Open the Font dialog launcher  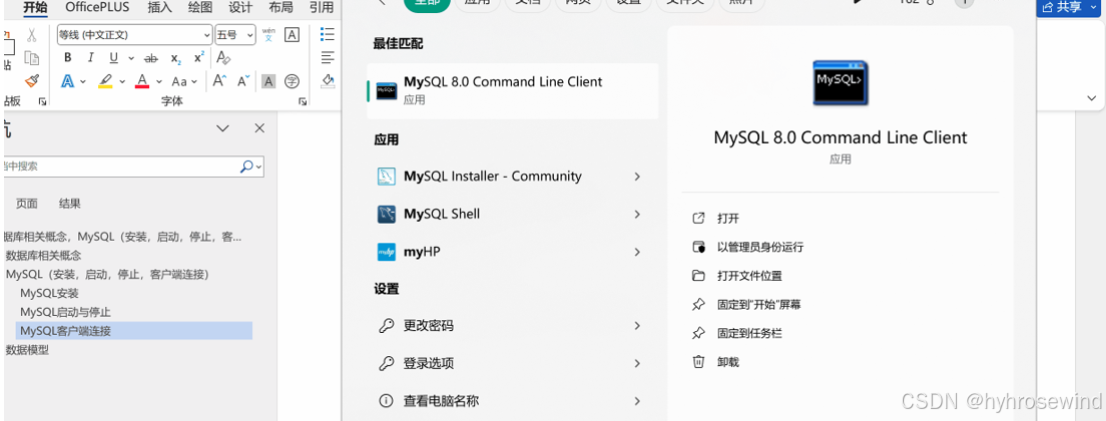coord(303,102)
